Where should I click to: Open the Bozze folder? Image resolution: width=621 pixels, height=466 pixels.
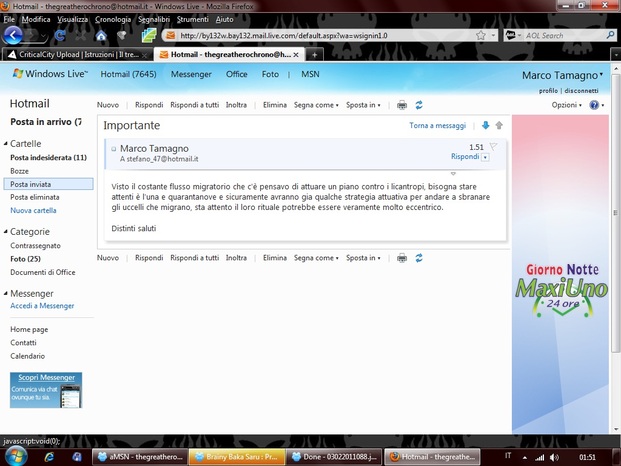[x=19, y=171]
